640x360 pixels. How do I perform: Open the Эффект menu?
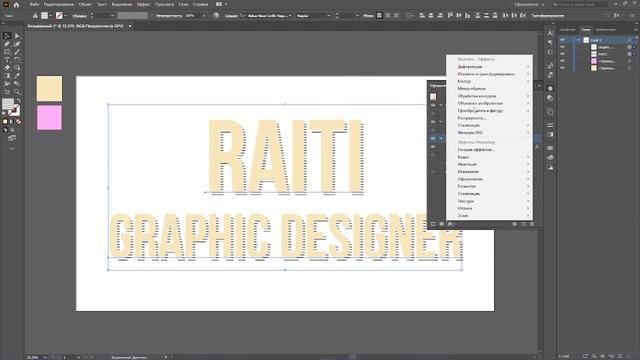coord(143,4)
